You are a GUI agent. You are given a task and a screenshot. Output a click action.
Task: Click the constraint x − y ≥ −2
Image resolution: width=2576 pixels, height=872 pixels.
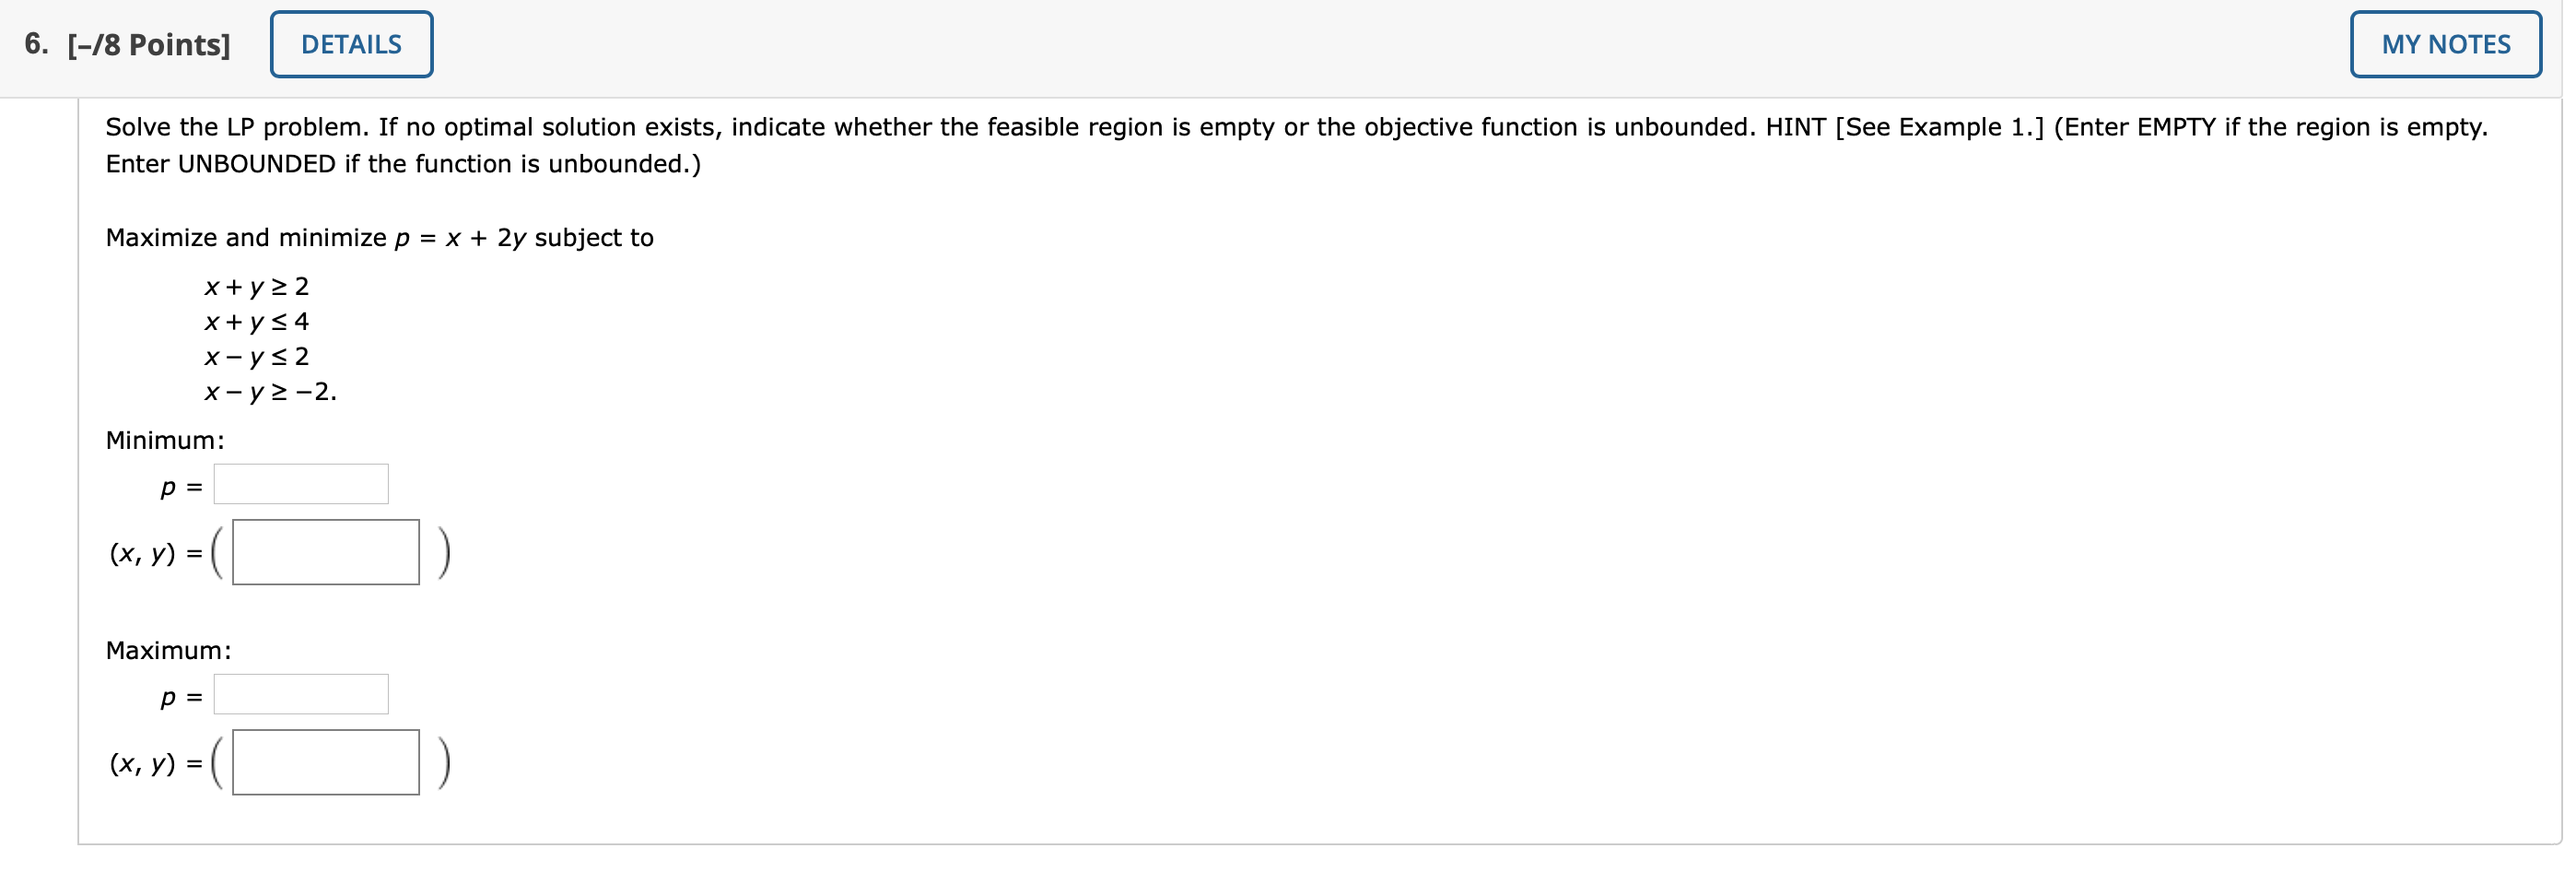pyautogui.click(x=270, y=392)
